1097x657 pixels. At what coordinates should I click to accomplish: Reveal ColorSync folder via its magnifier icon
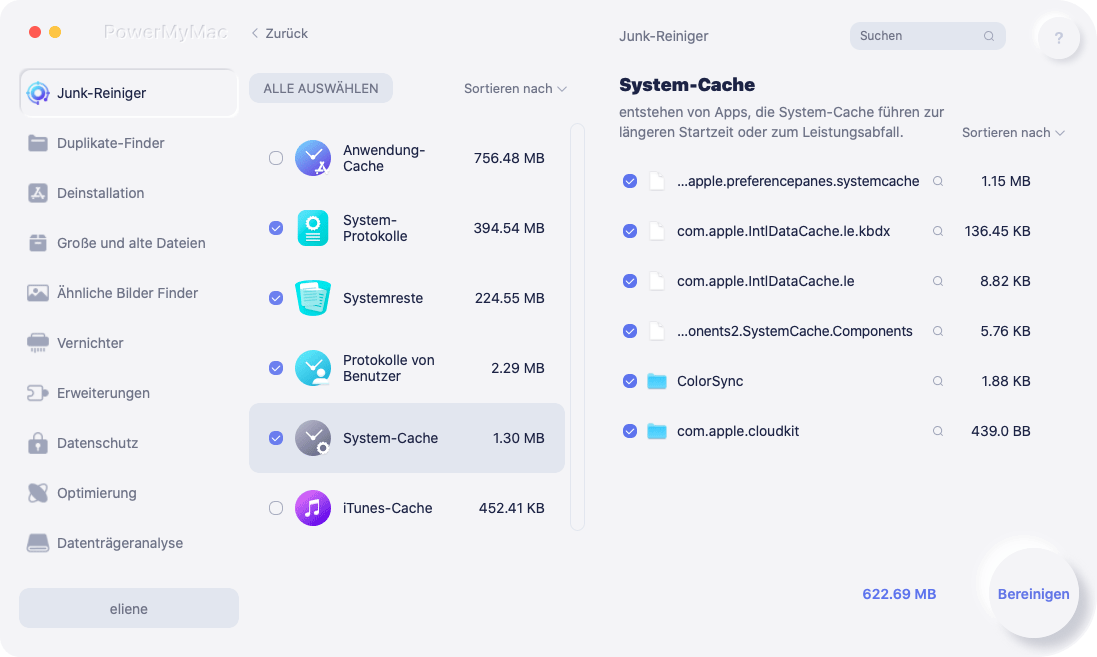click(937, 381)
